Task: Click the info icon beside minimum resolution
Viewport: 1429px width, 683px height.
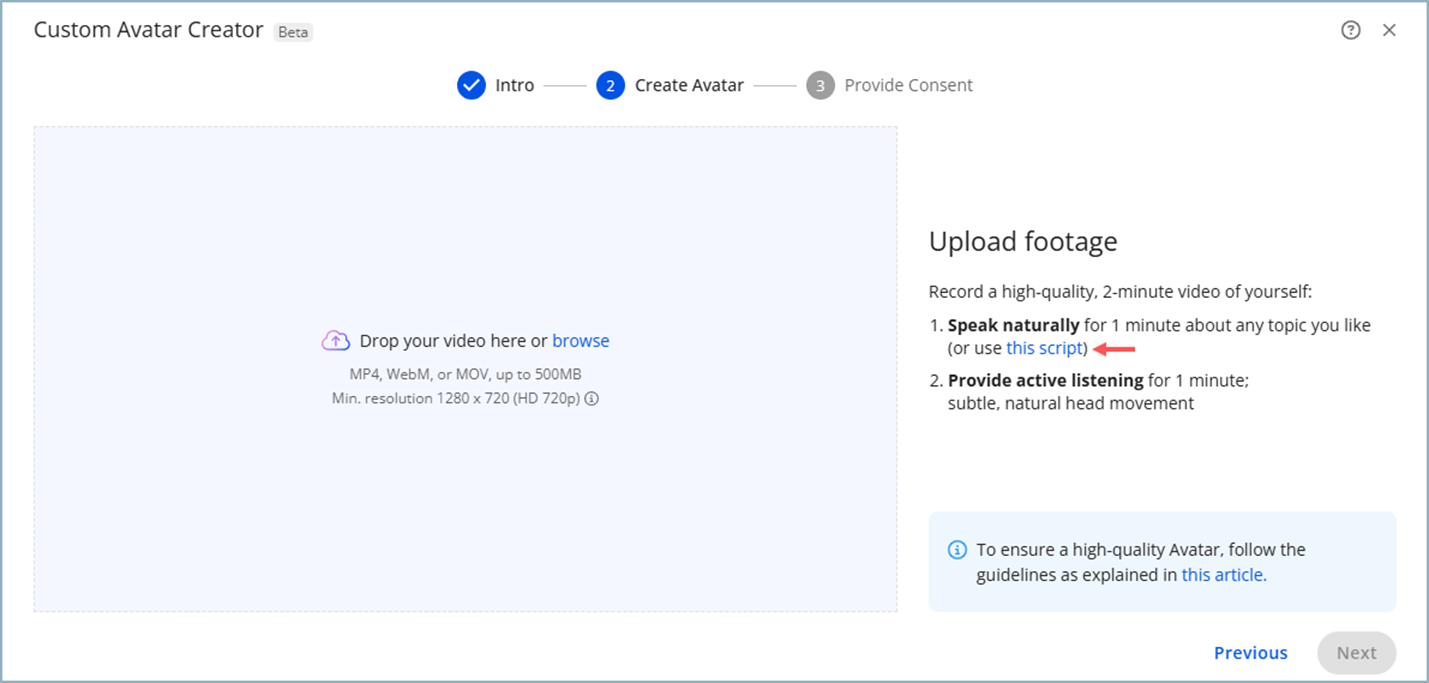Action: click(592, 399)
